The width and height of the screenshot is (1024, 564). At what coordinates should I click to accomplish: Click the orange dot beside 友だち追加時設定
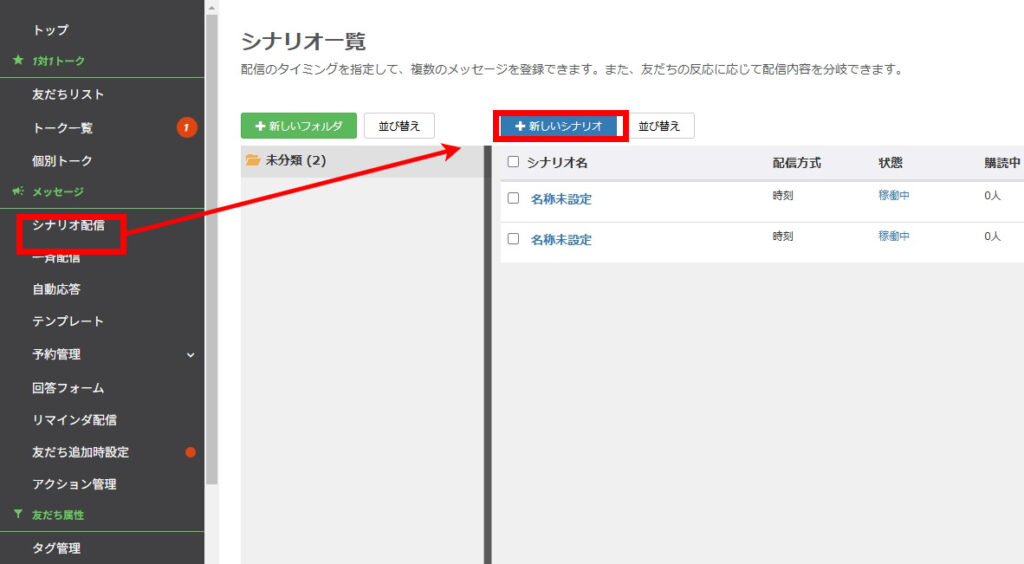click(190, 452)
